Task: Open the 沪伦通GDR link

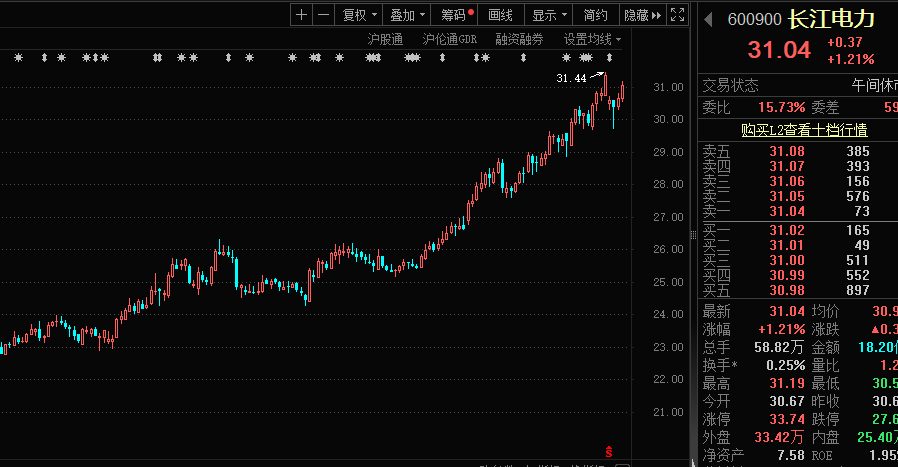Action: [449, 39]
